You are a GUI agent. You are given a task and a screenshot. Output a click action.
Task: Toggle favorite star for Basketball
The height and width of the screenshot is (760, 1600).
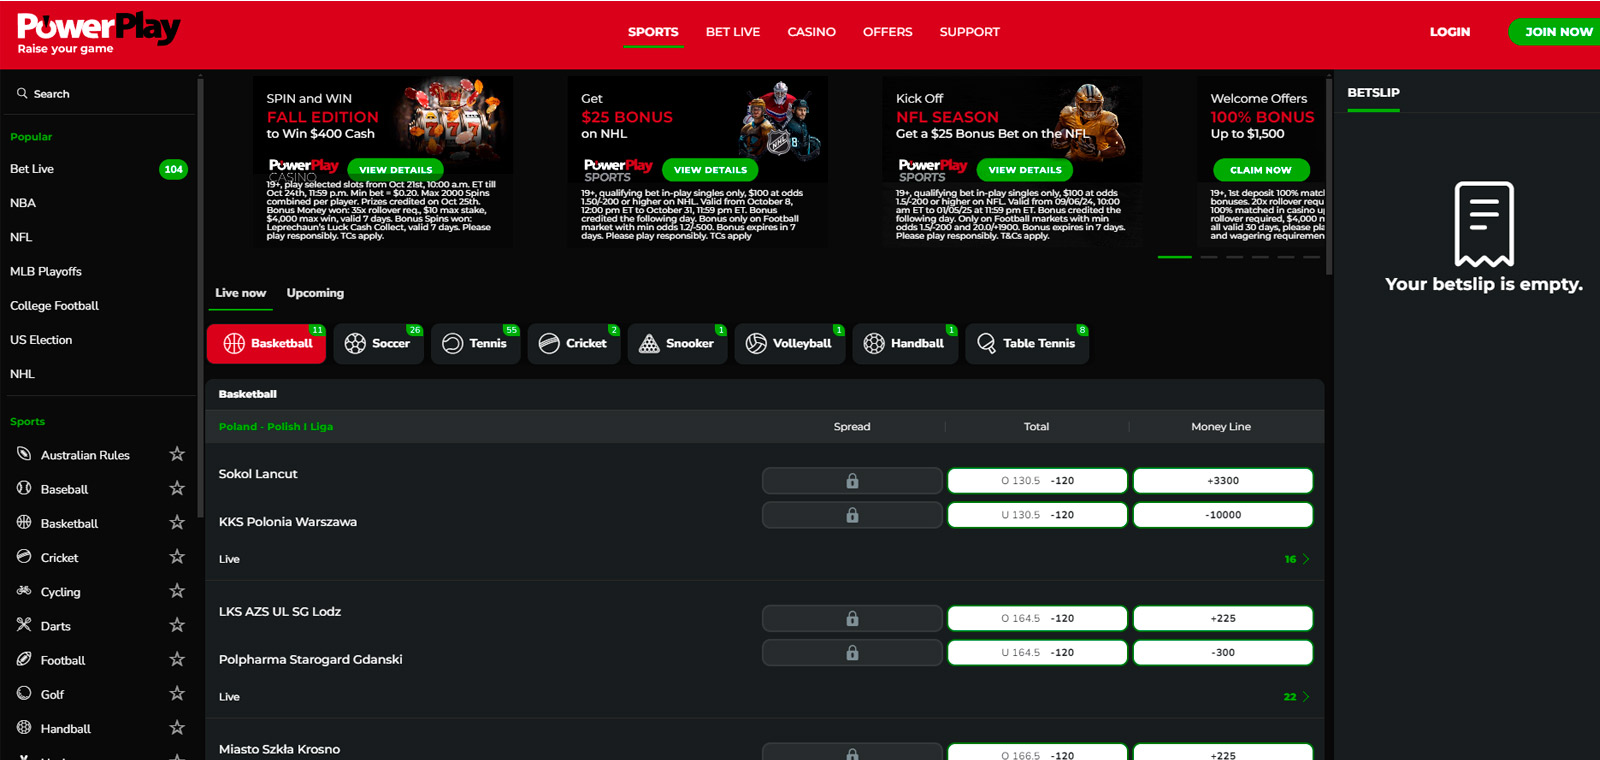[x=177, y=522]
